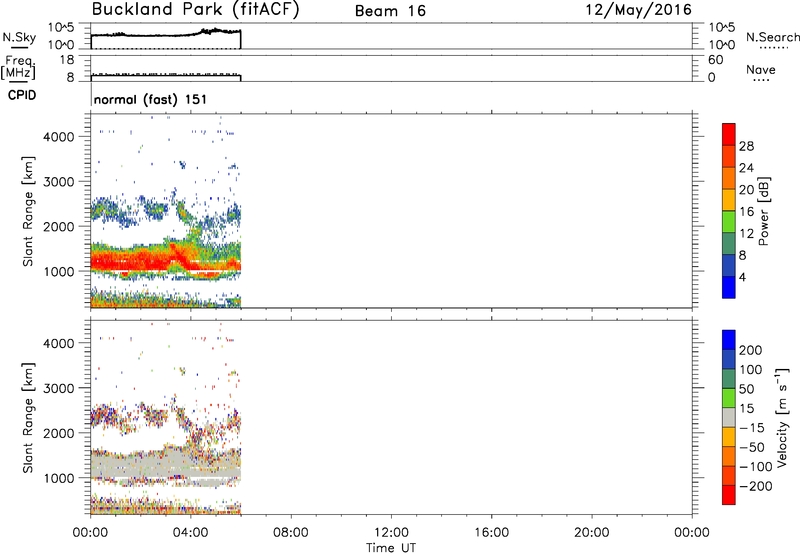Click the '60' tick on Nave axis
The image size is (800, 554).
715,60
